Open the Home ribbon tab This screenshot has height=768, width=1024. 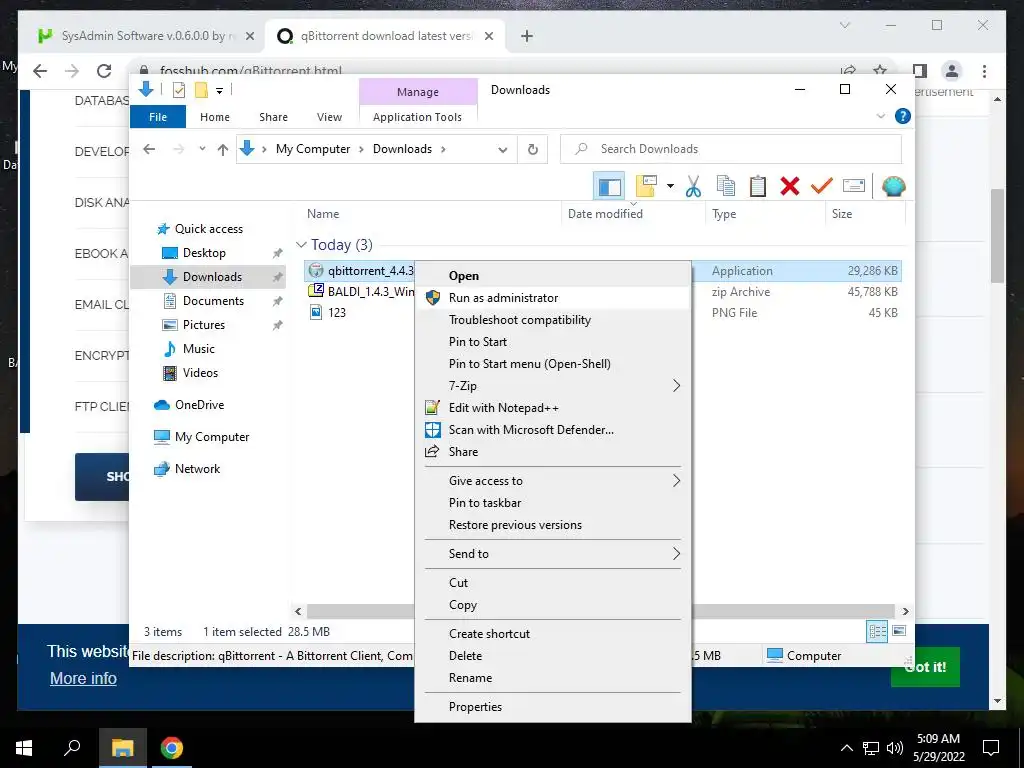[215, 117]
